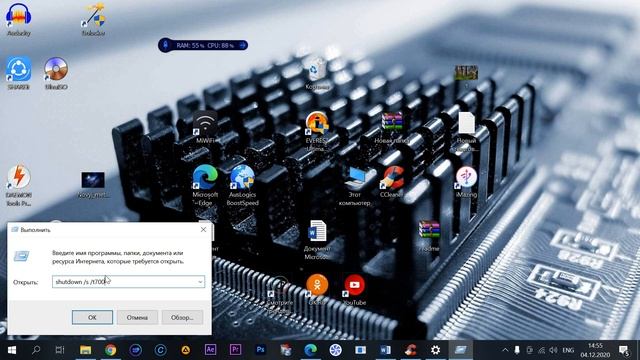
Task: Open the MiWiFi desktop shortcut
Action: 205,127
